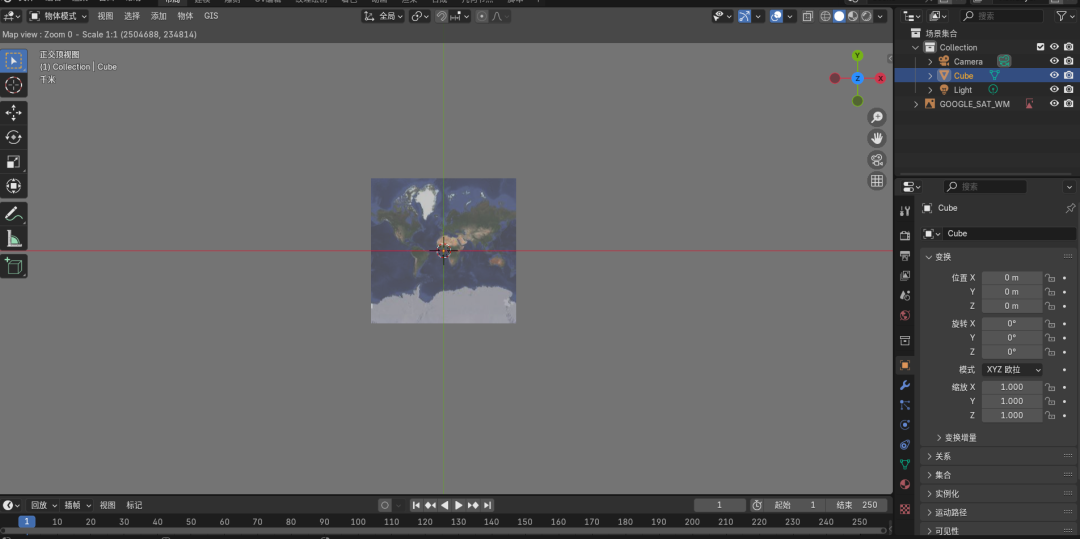Activate the 3D Cursor tool
Image resolution: width=1080 pixels, height=539 pixels.
point(14,85)
